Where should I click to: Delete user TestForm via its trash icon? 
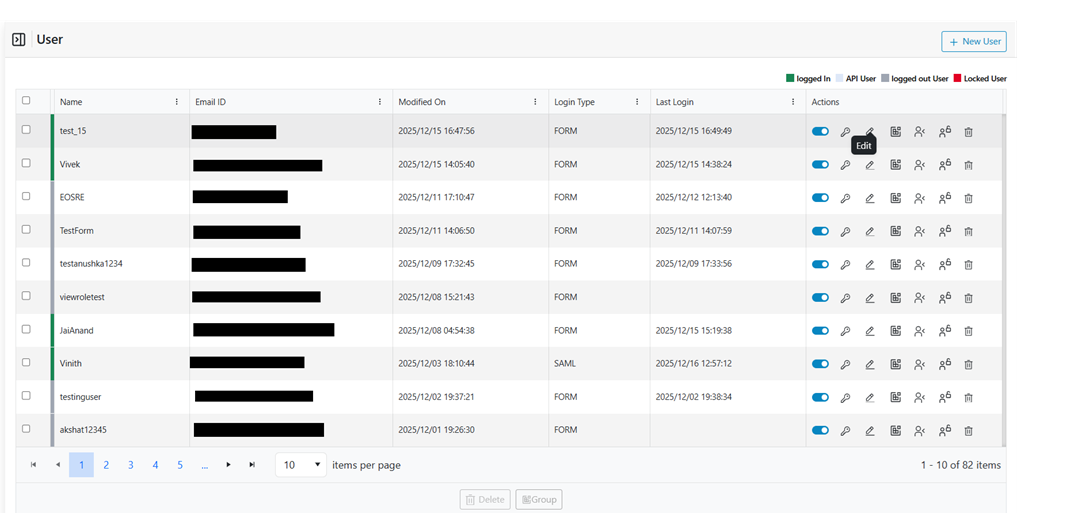point(968,231)
